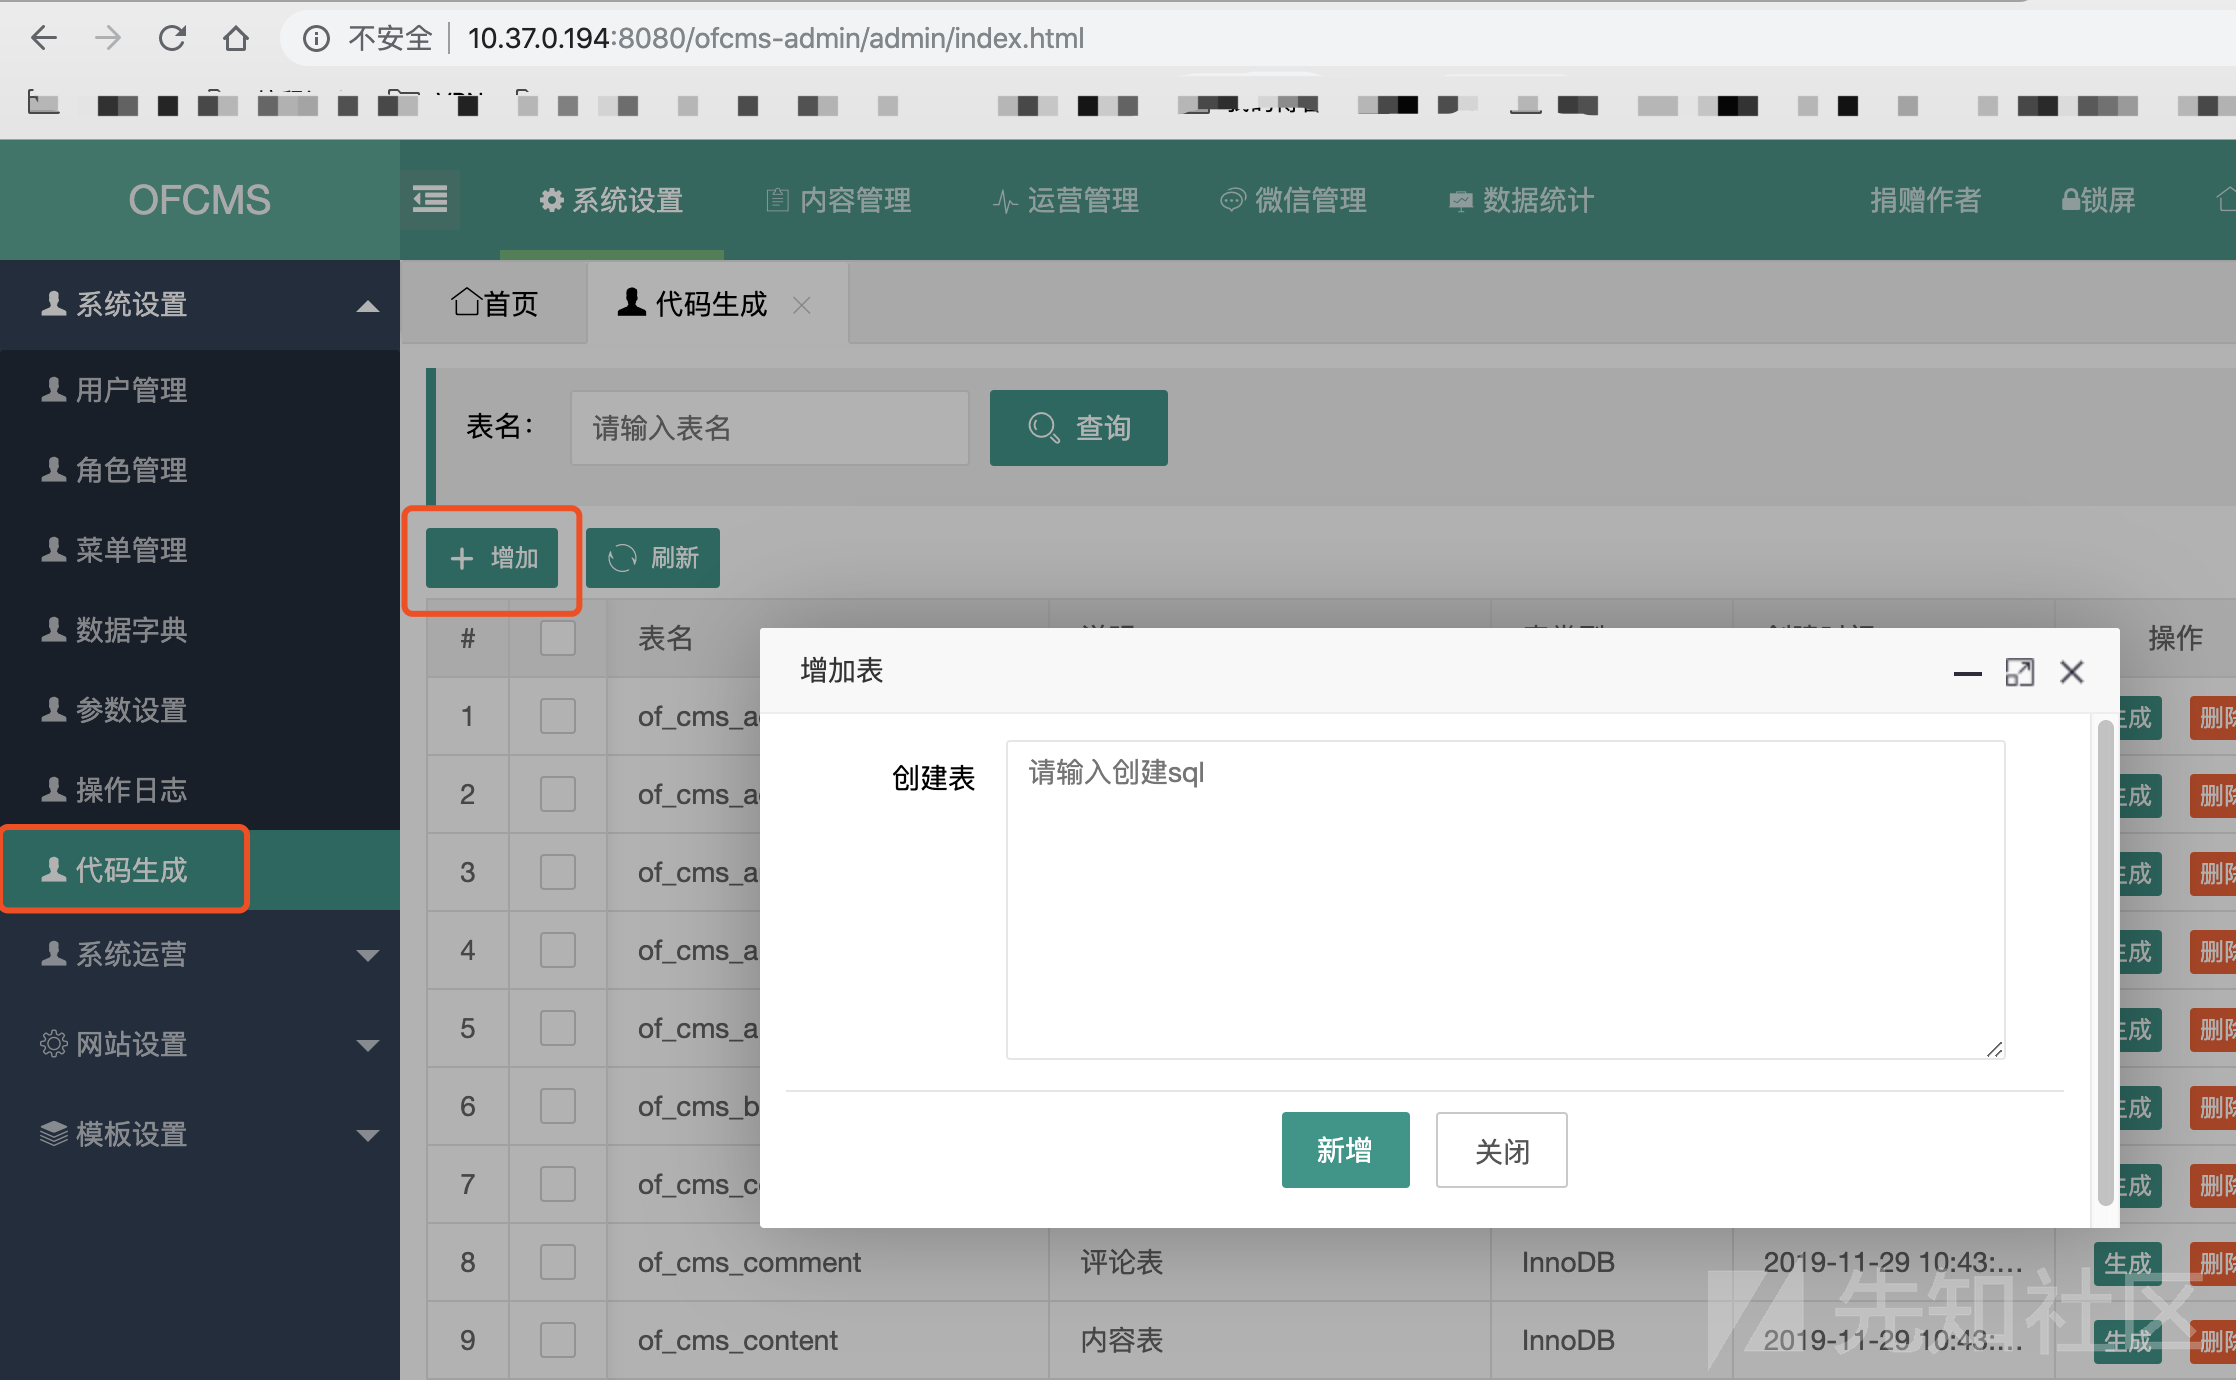Open 数据字典 in the sidebar

coord(200,630)
